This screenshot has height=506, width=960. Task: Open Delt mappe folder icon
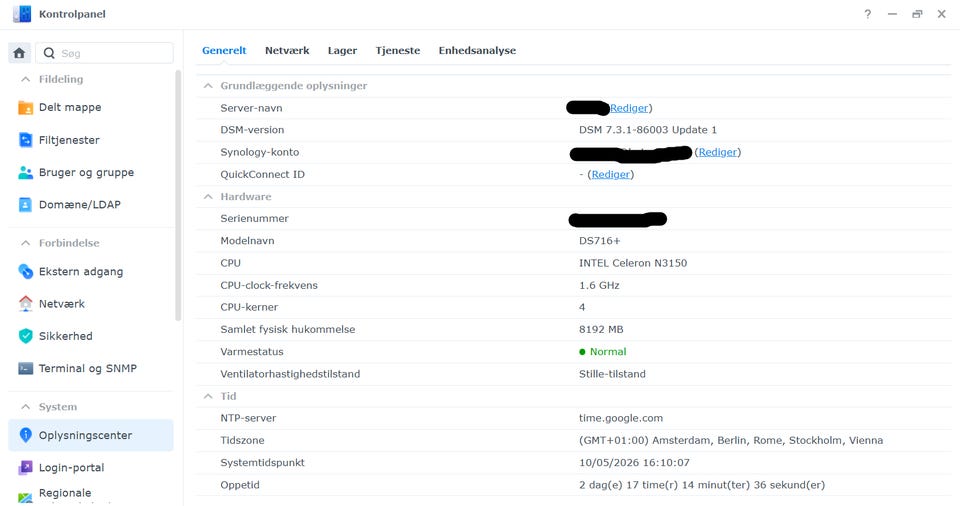tap(25, 108)
